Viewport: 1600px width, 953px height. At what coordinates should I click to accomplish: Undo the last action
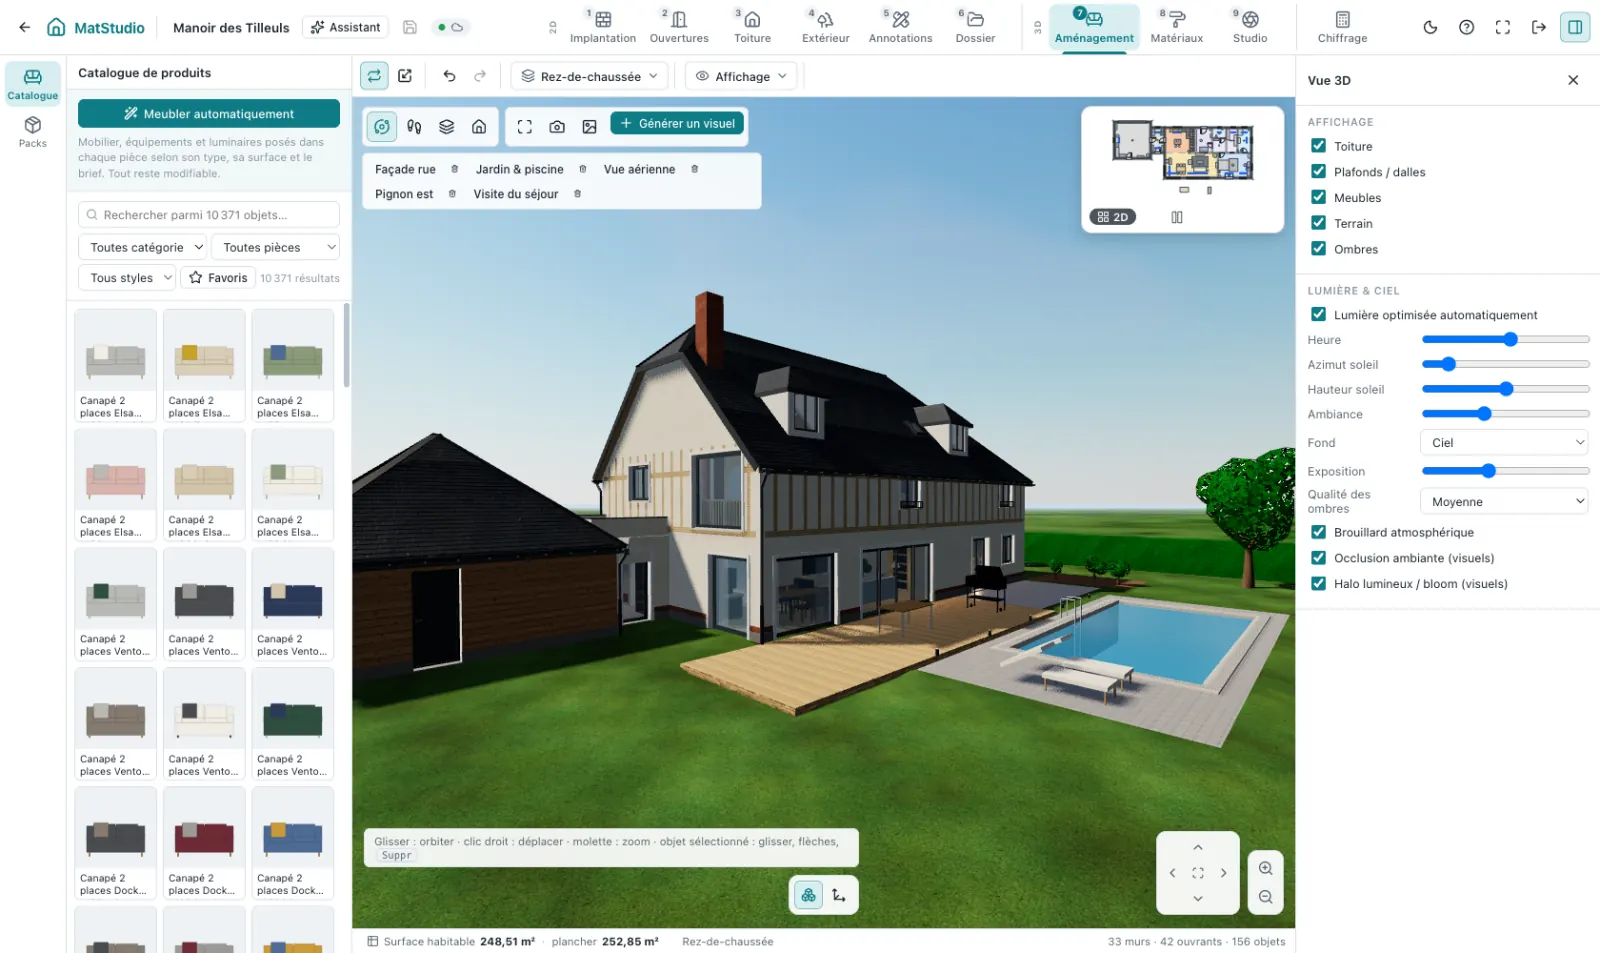(x=449, y=76)
